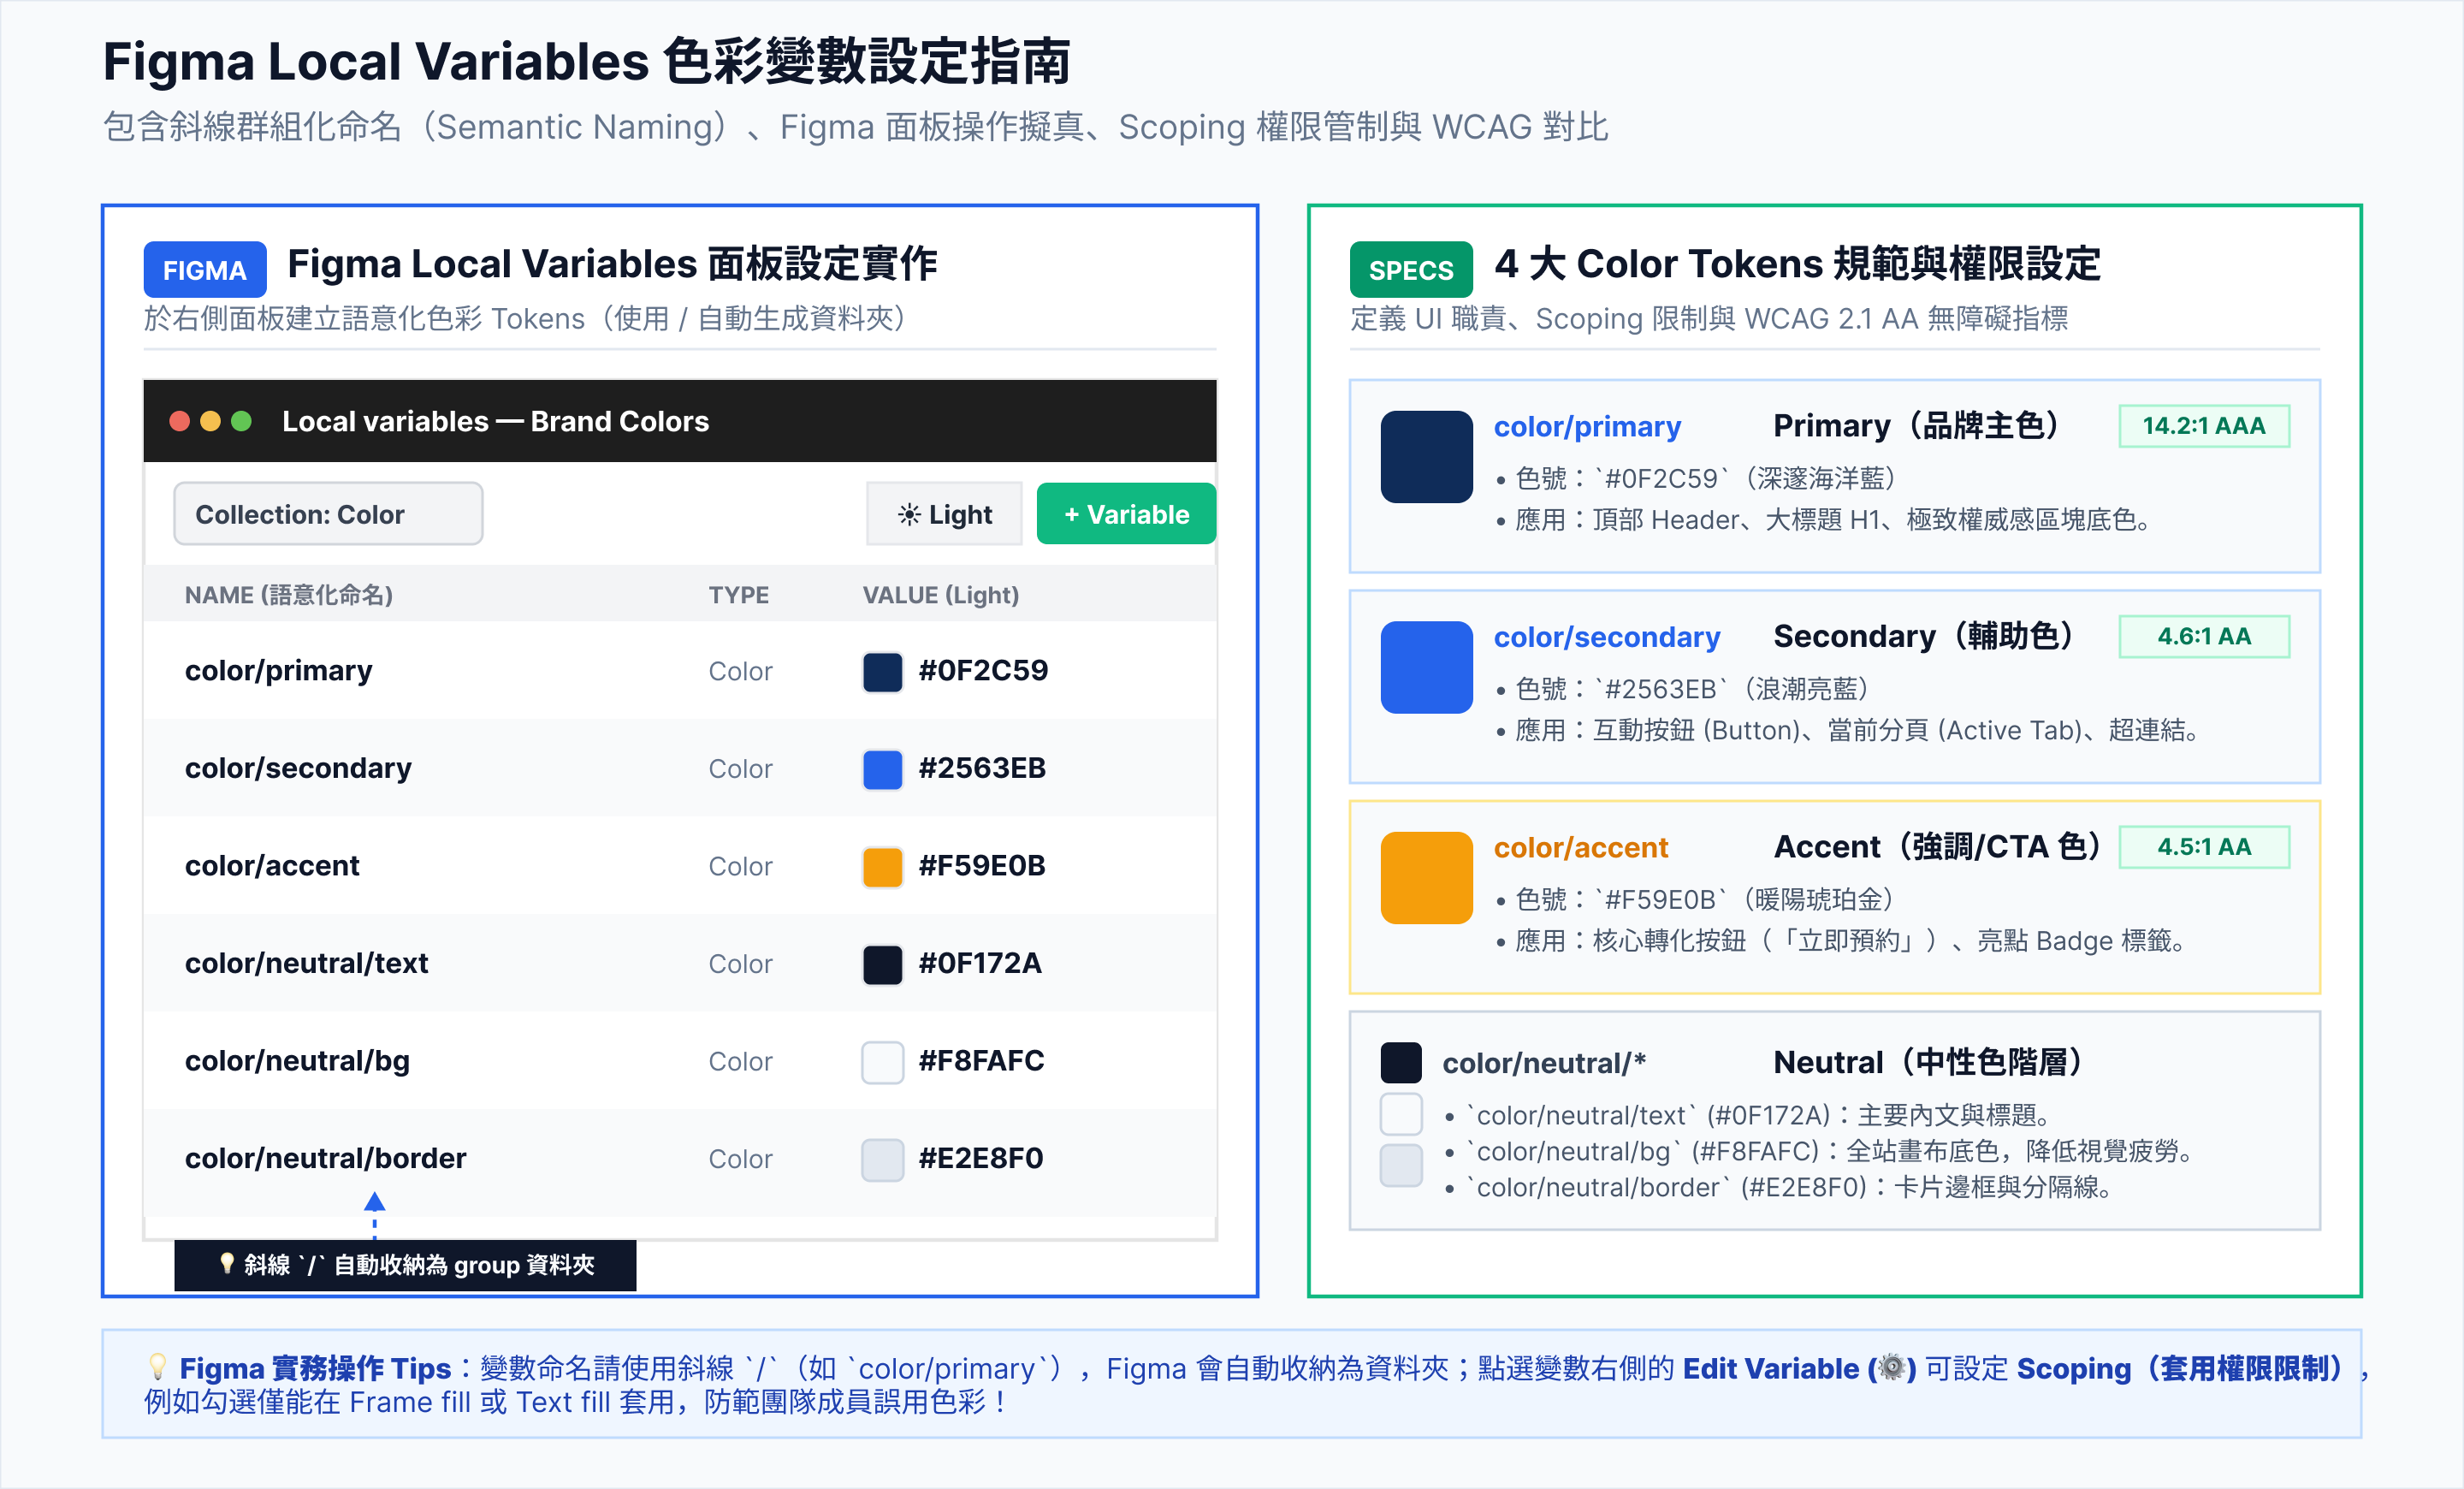The image size is (2464, 1489).
Task: Click the color/primary token link in specs
Action: coord(1587,427)
